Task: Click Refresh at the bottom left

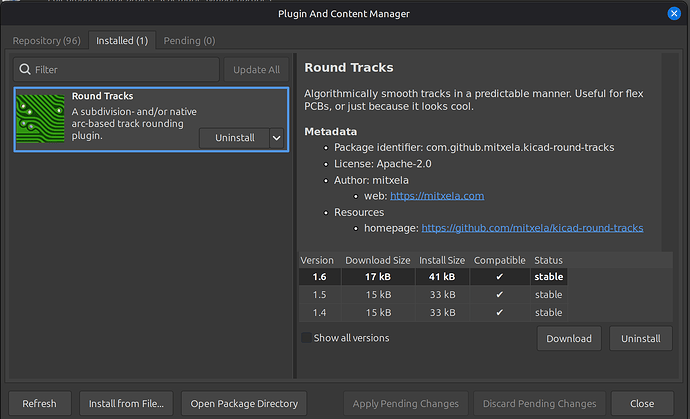Action: pos(39,403)
